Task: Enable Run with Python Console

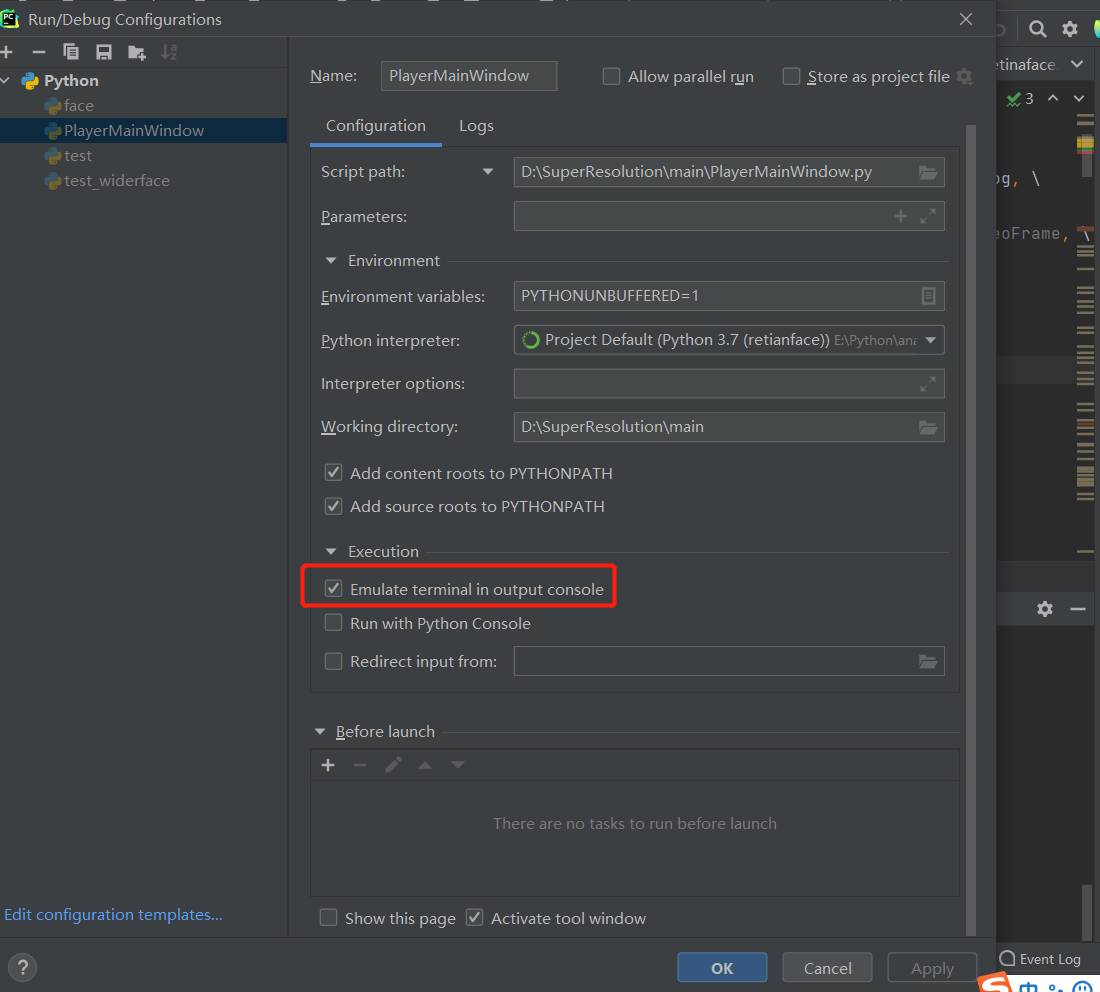Action: pyautogui.click(x=333, y=622)
